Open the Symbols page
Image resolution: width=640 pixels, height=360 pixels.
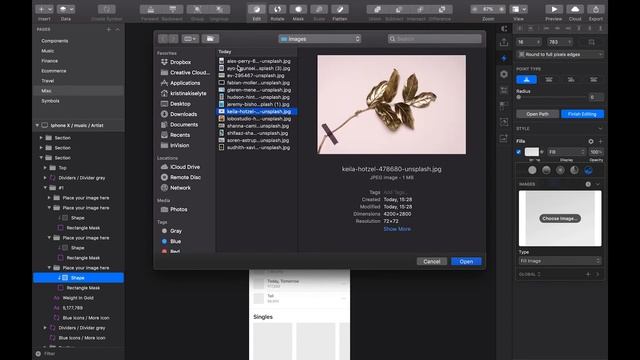coord(50,101)
